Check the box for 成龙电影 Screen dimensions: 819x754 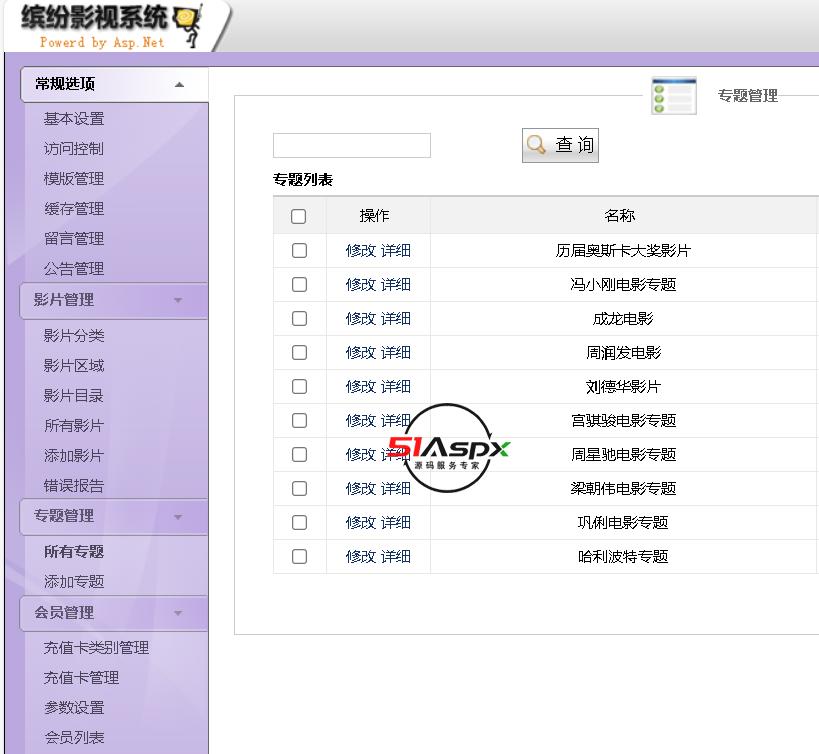pyautogui.click(x=299, y=319)
